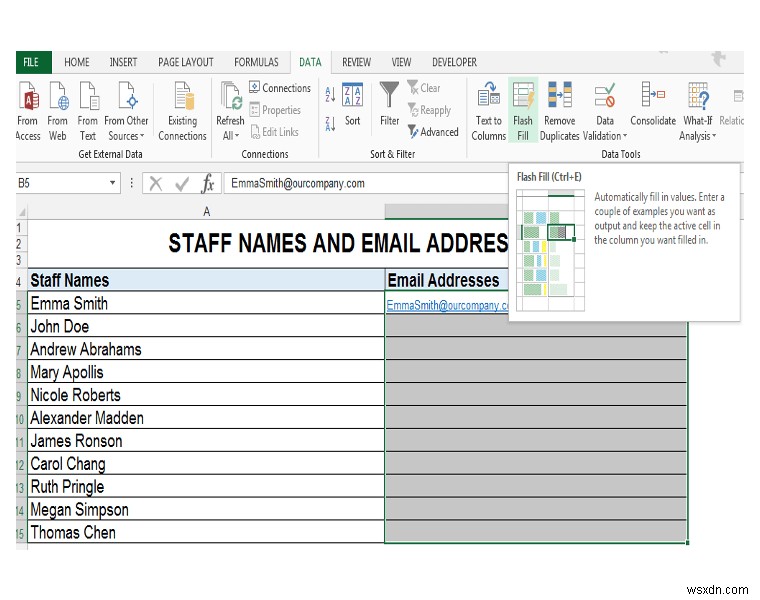Image resolution: width=760 pixels, height=600 pixels.
Task: Open Text to Columns tool
Action: 488,98
